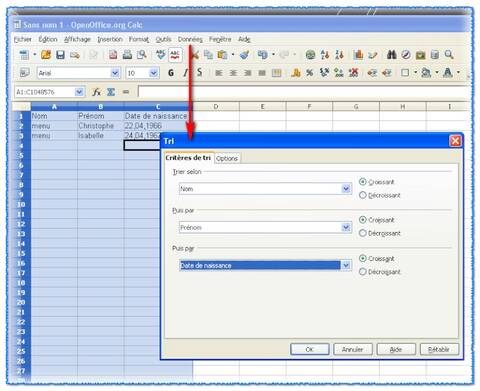Screen dimensions: 480x391
Task: Click the Navigator compass icon
Action: (x=406, y=55)
